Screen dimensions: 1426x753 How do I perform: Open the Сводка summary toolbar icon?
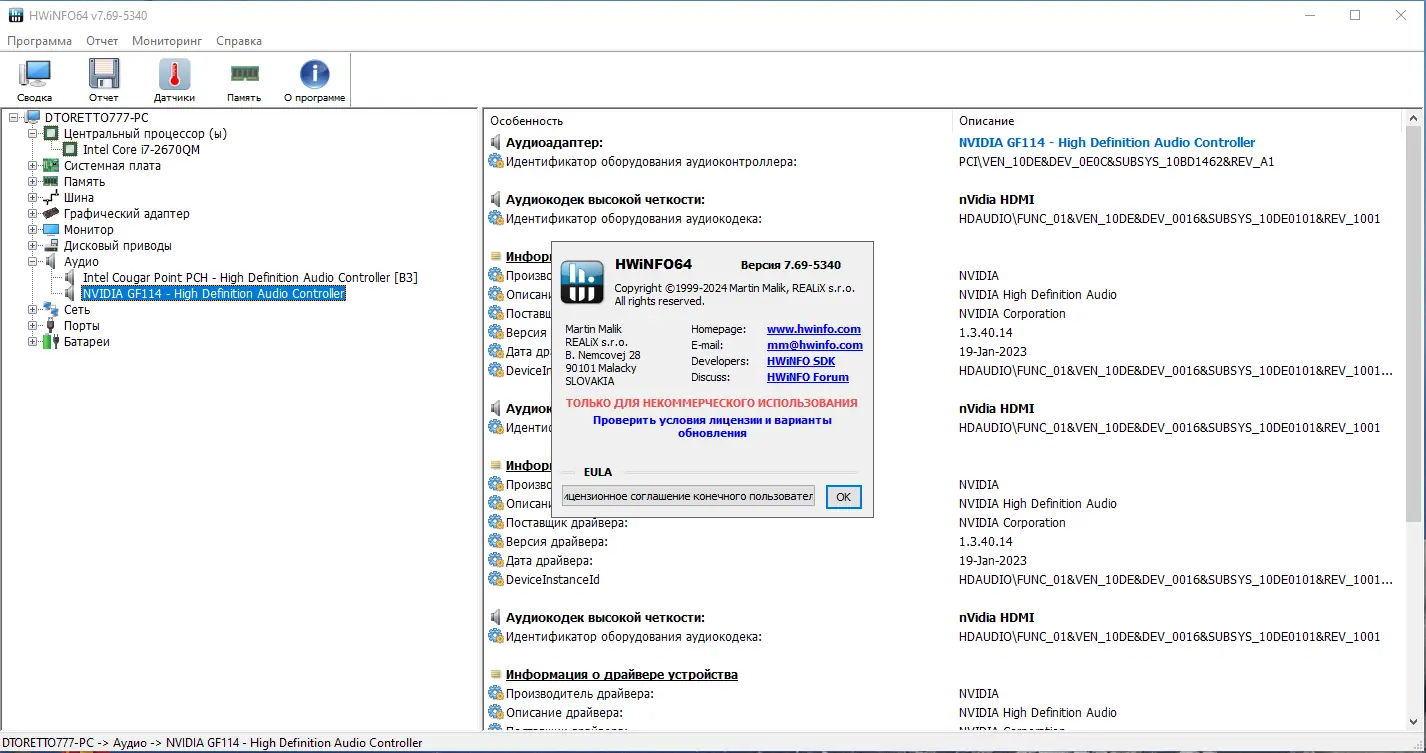click(x=35, y=75)
